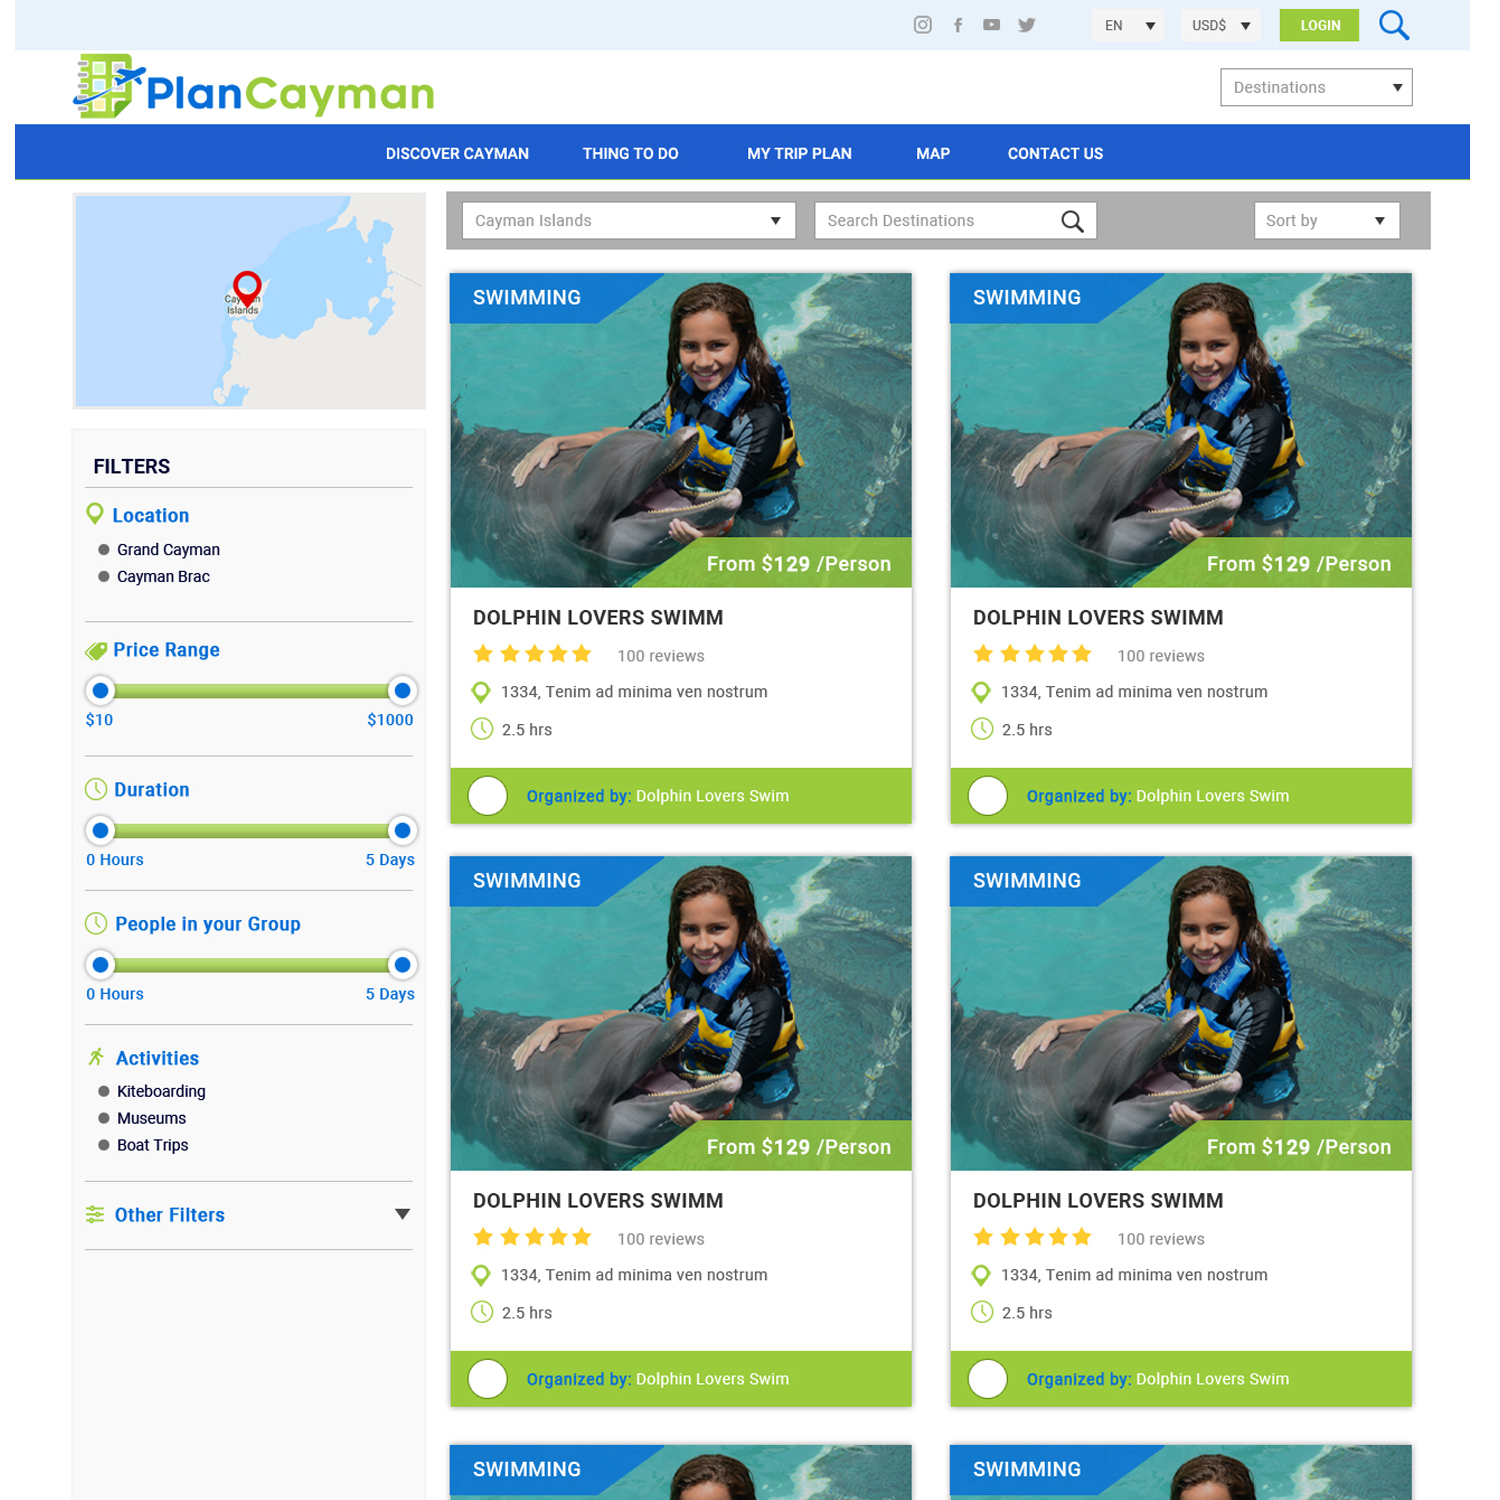
Task: Click From $129 /Person on second-row left card
Action: 799,1147
